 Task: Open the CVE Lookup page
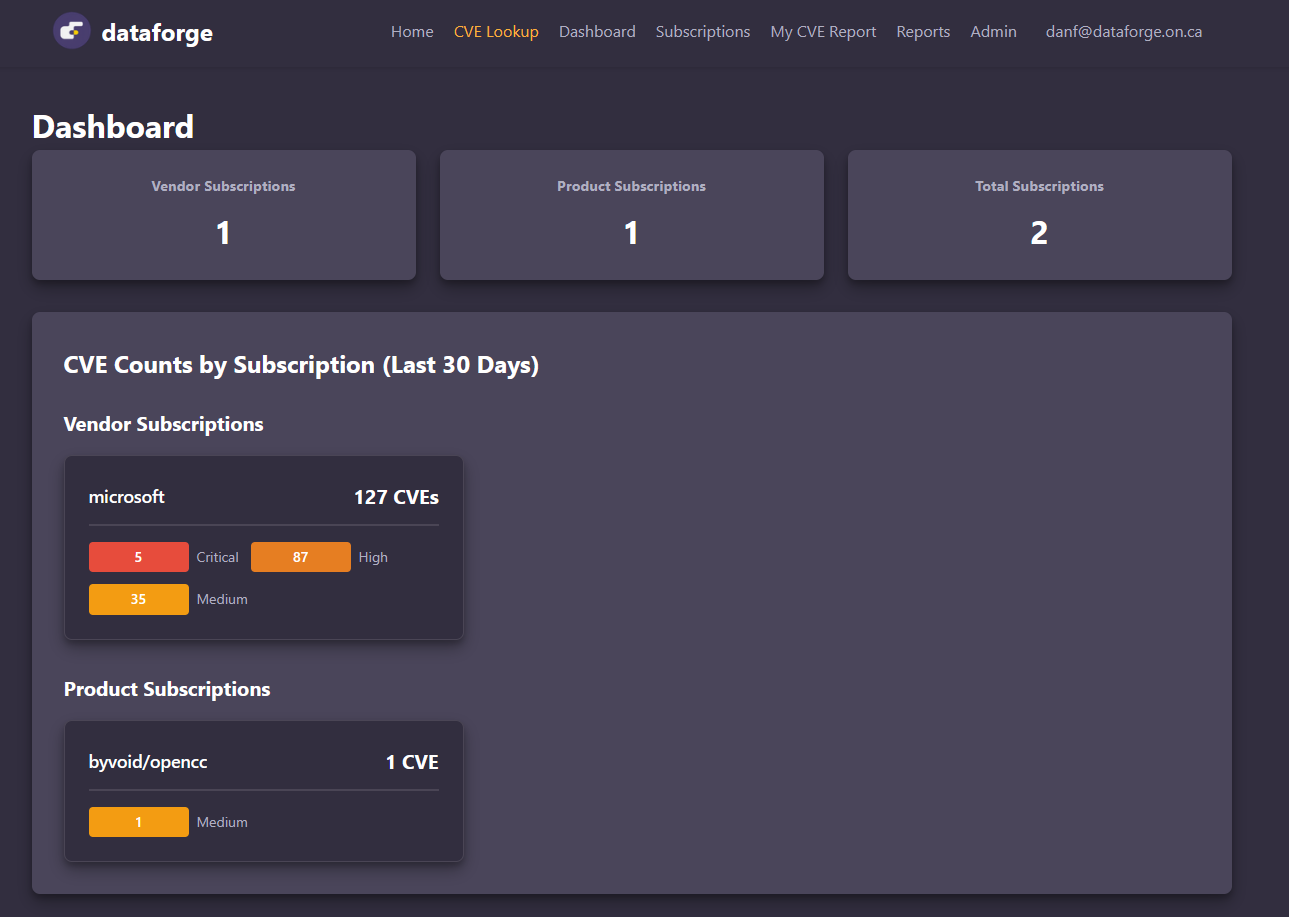pyautogui.click(x=496, y=32)
